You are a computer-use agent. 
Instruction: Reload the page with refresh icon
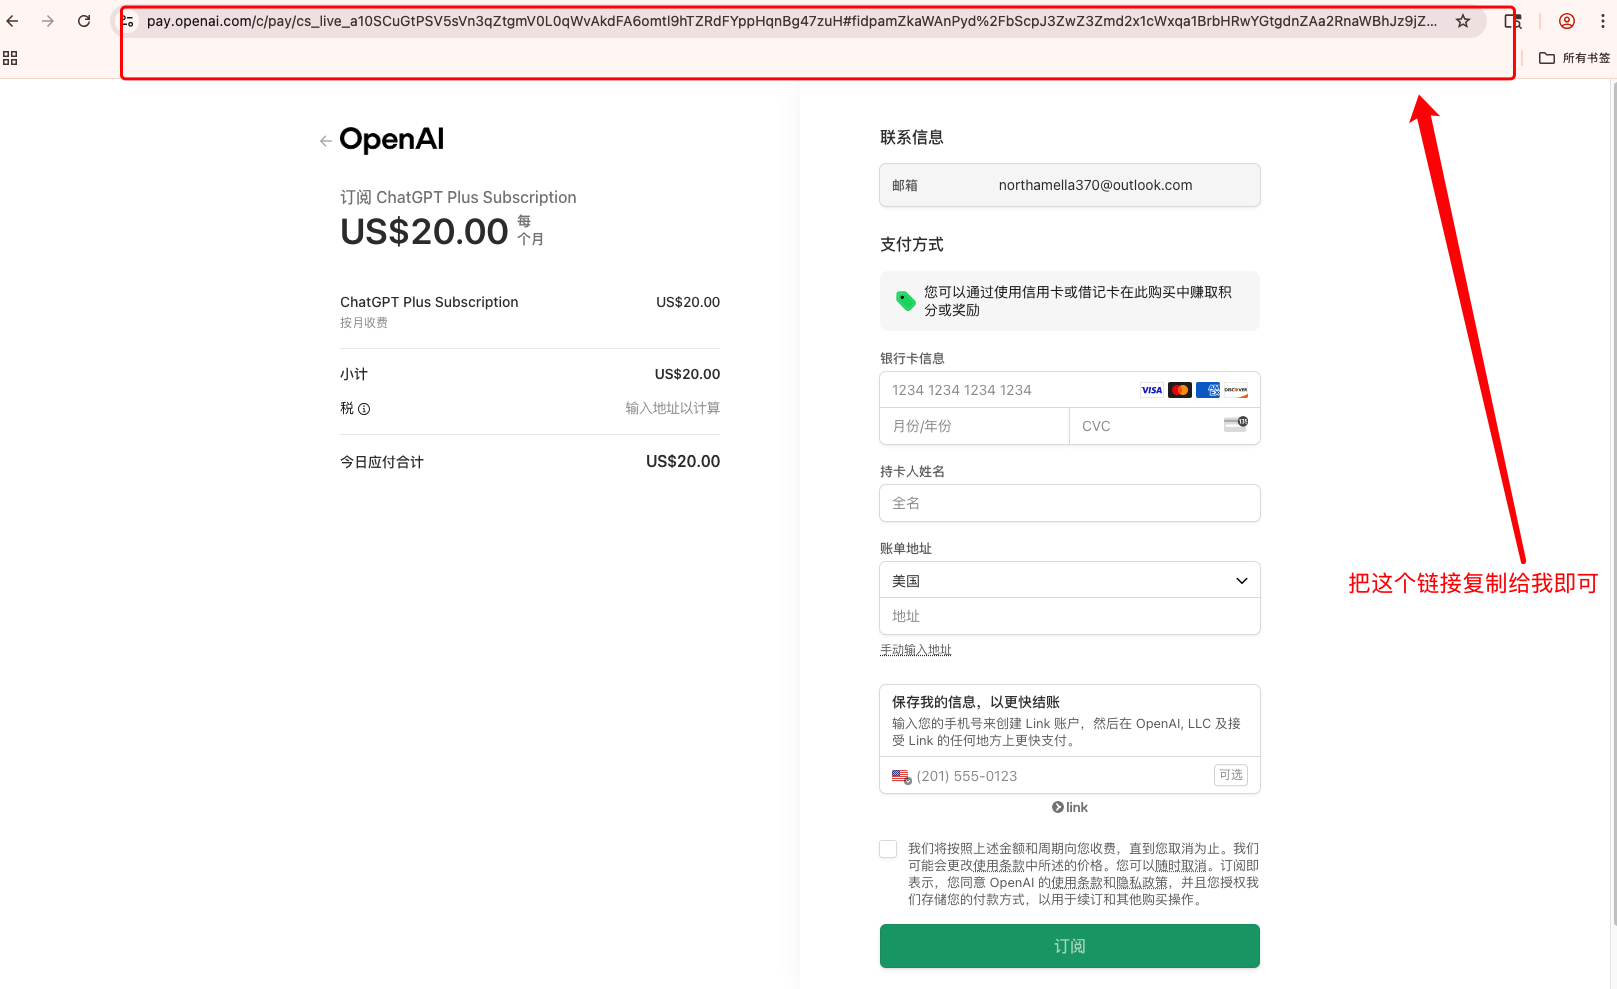click(84, 21)
